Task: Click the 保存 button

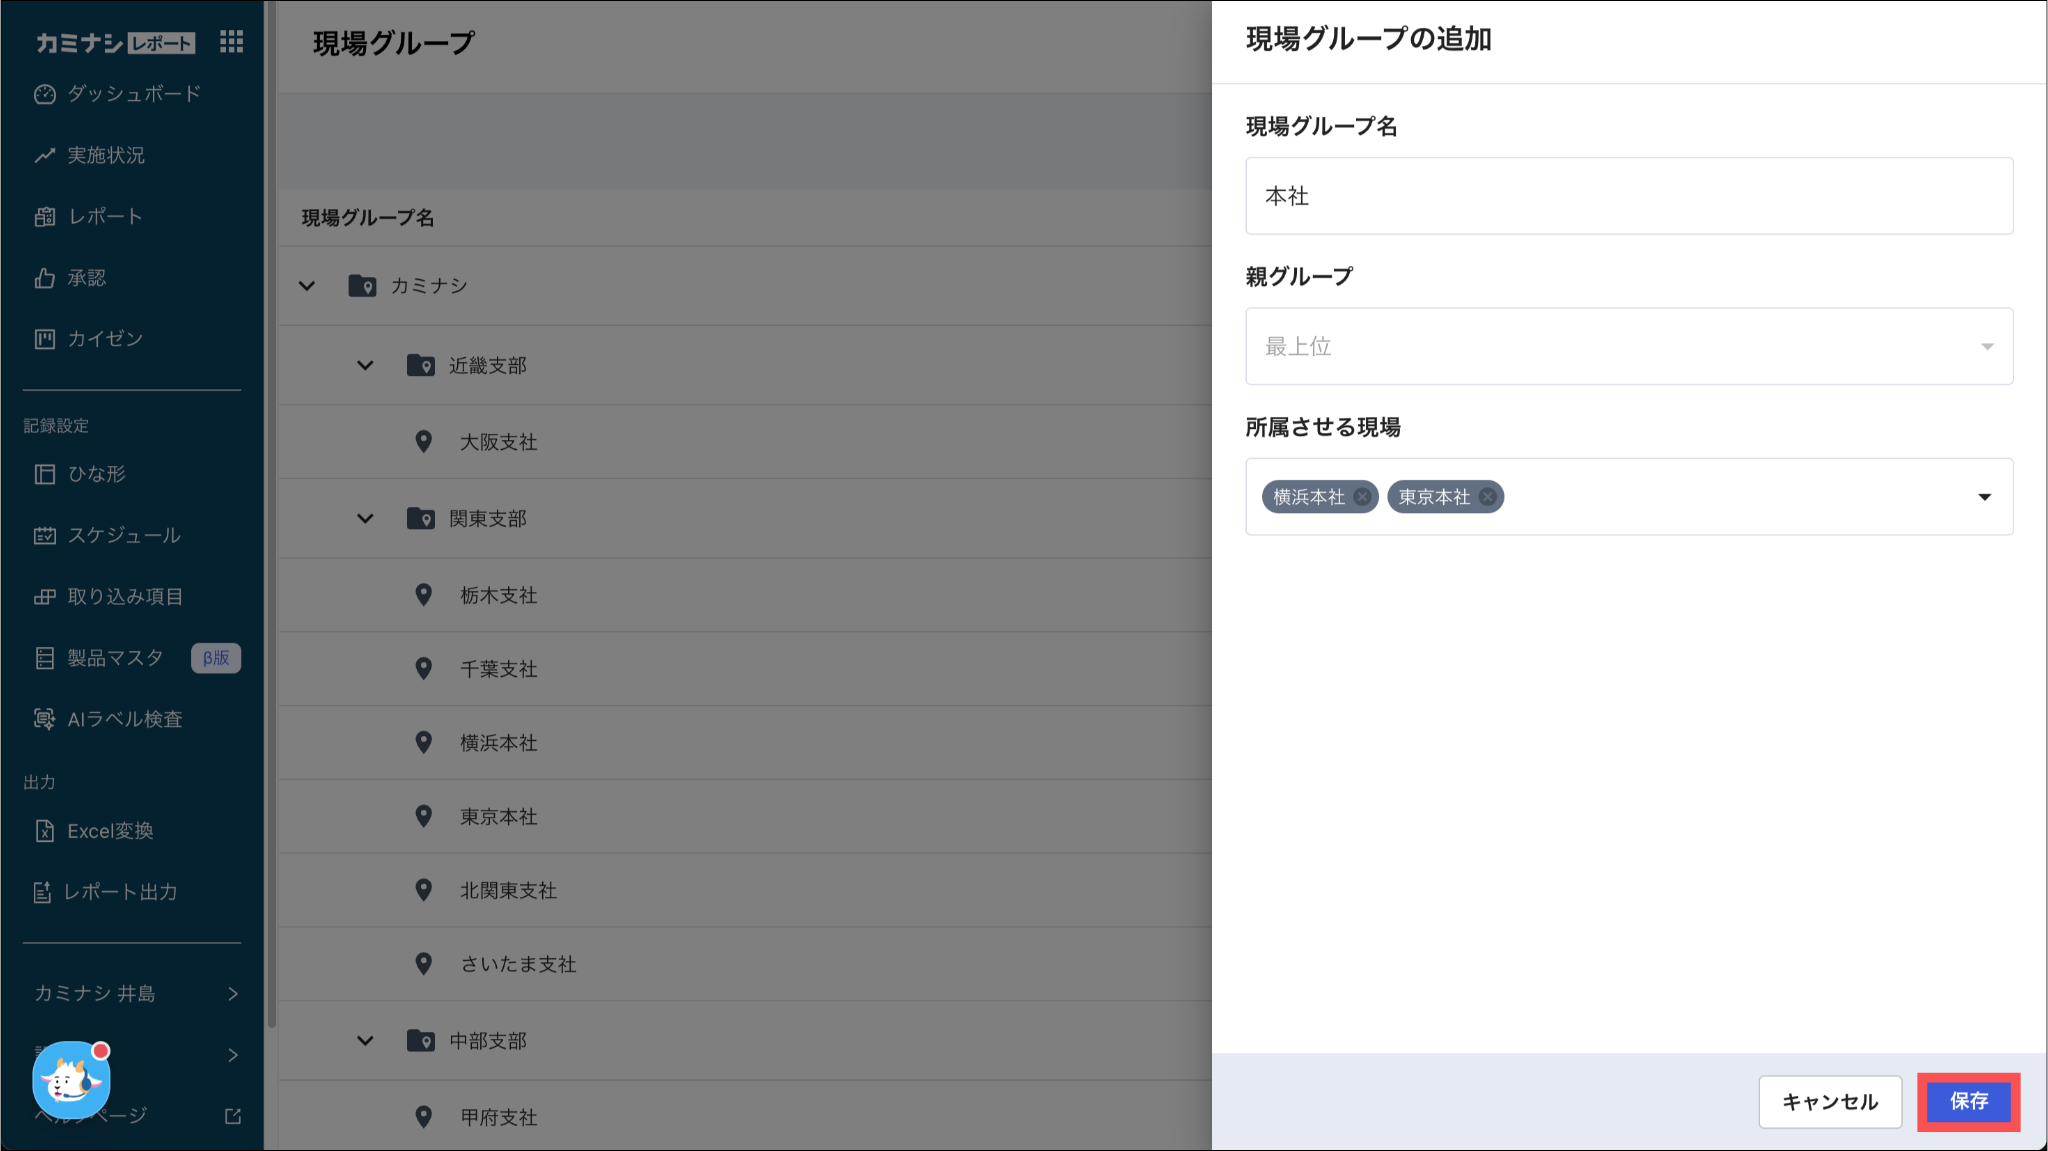Action: (x=1968, y=1101)
